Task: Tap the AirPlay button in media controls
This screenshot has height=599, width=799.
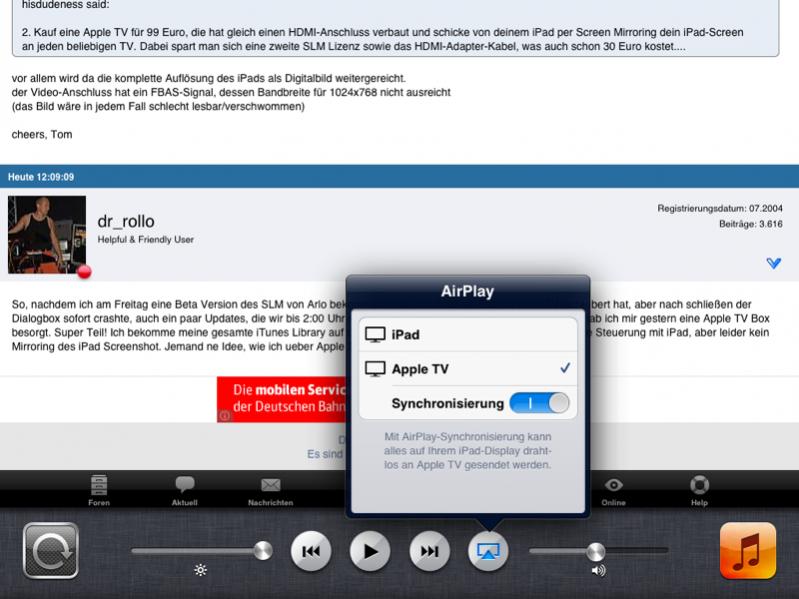Action: [x=488, y=551]
